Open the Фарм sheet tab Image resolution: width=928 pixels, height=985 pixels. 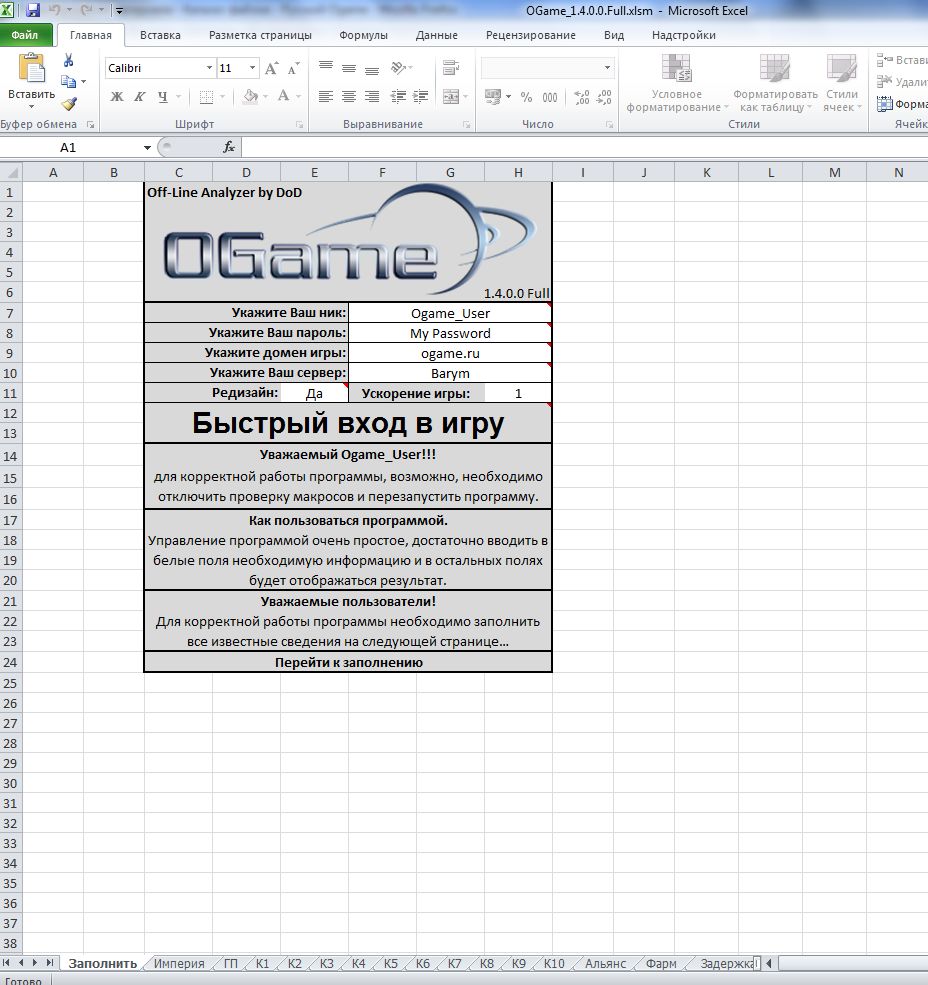coord(661,963)
